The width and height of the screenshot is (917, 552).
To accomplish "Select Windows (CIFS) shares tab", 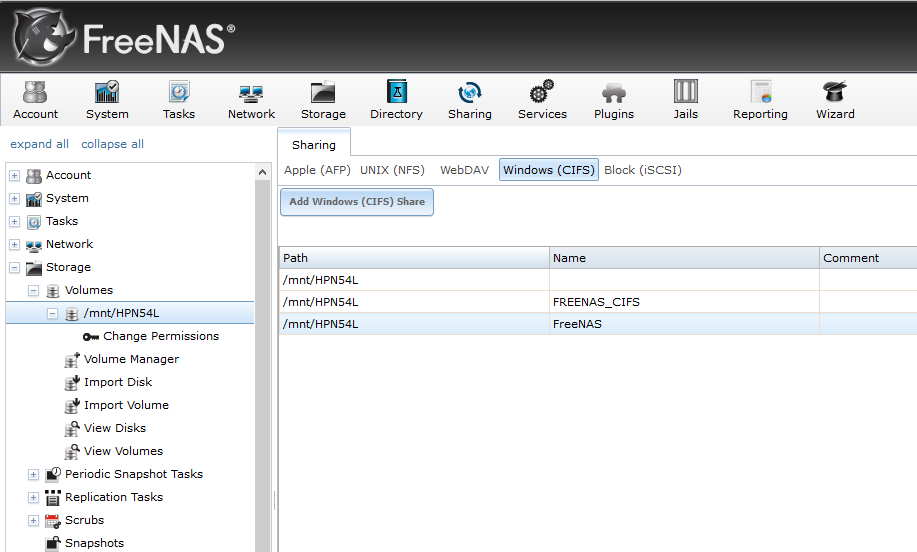I will click(549, 170).
